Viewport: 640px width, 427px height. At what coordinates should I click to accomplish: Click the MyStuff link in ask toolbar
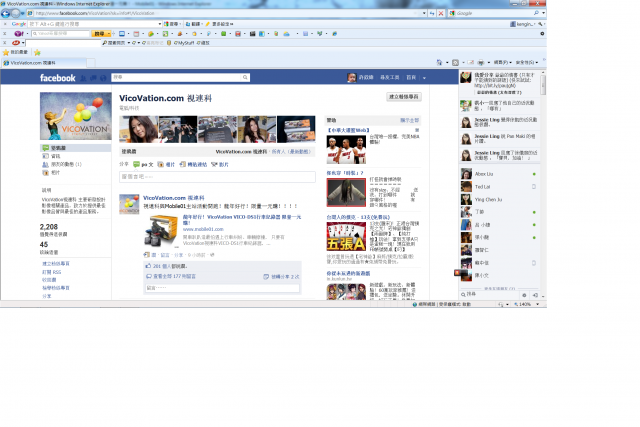(184, 43)
